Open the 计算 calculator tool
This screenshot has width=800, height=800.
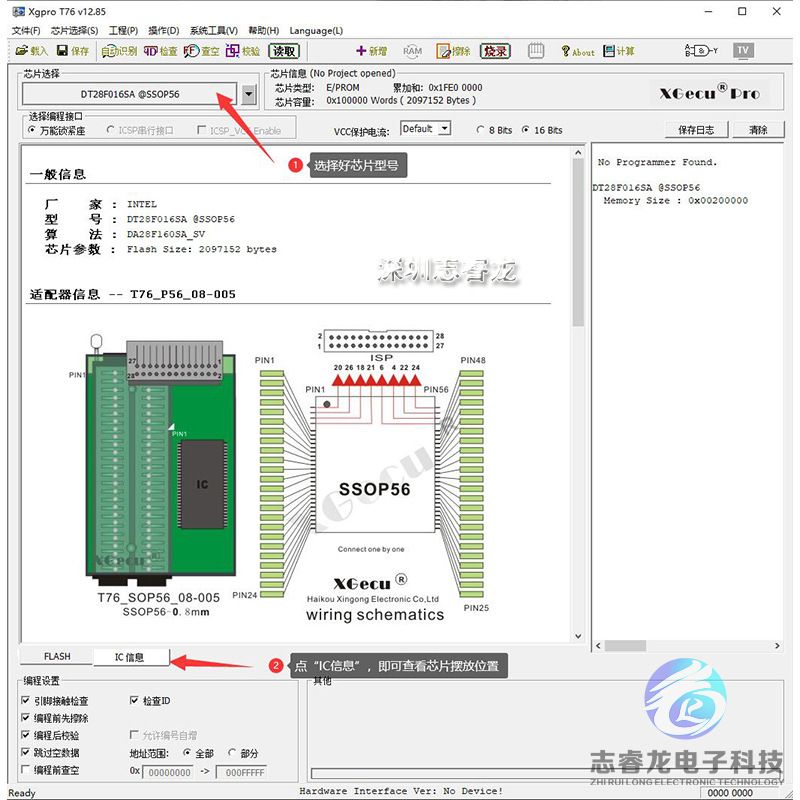(618, 51)
